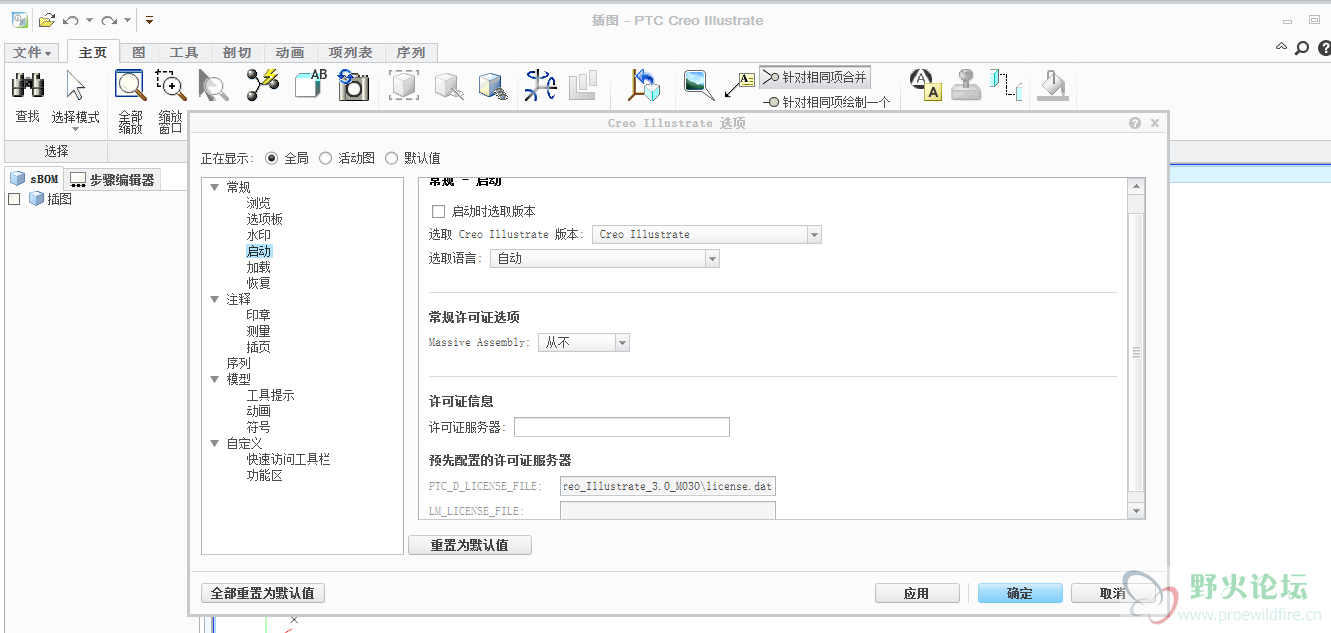Select 工具提示 in the options tree
Viewport: 1331px width, 633px height.
pyautogui.click(x=270, y=395)
